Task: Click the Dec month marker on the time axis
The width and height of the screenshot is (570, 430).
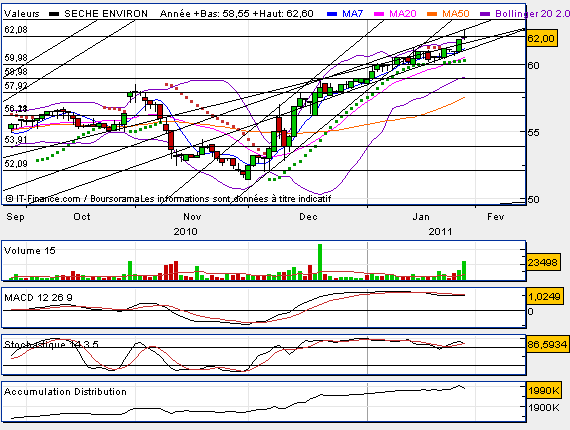Action: point(308,217)
